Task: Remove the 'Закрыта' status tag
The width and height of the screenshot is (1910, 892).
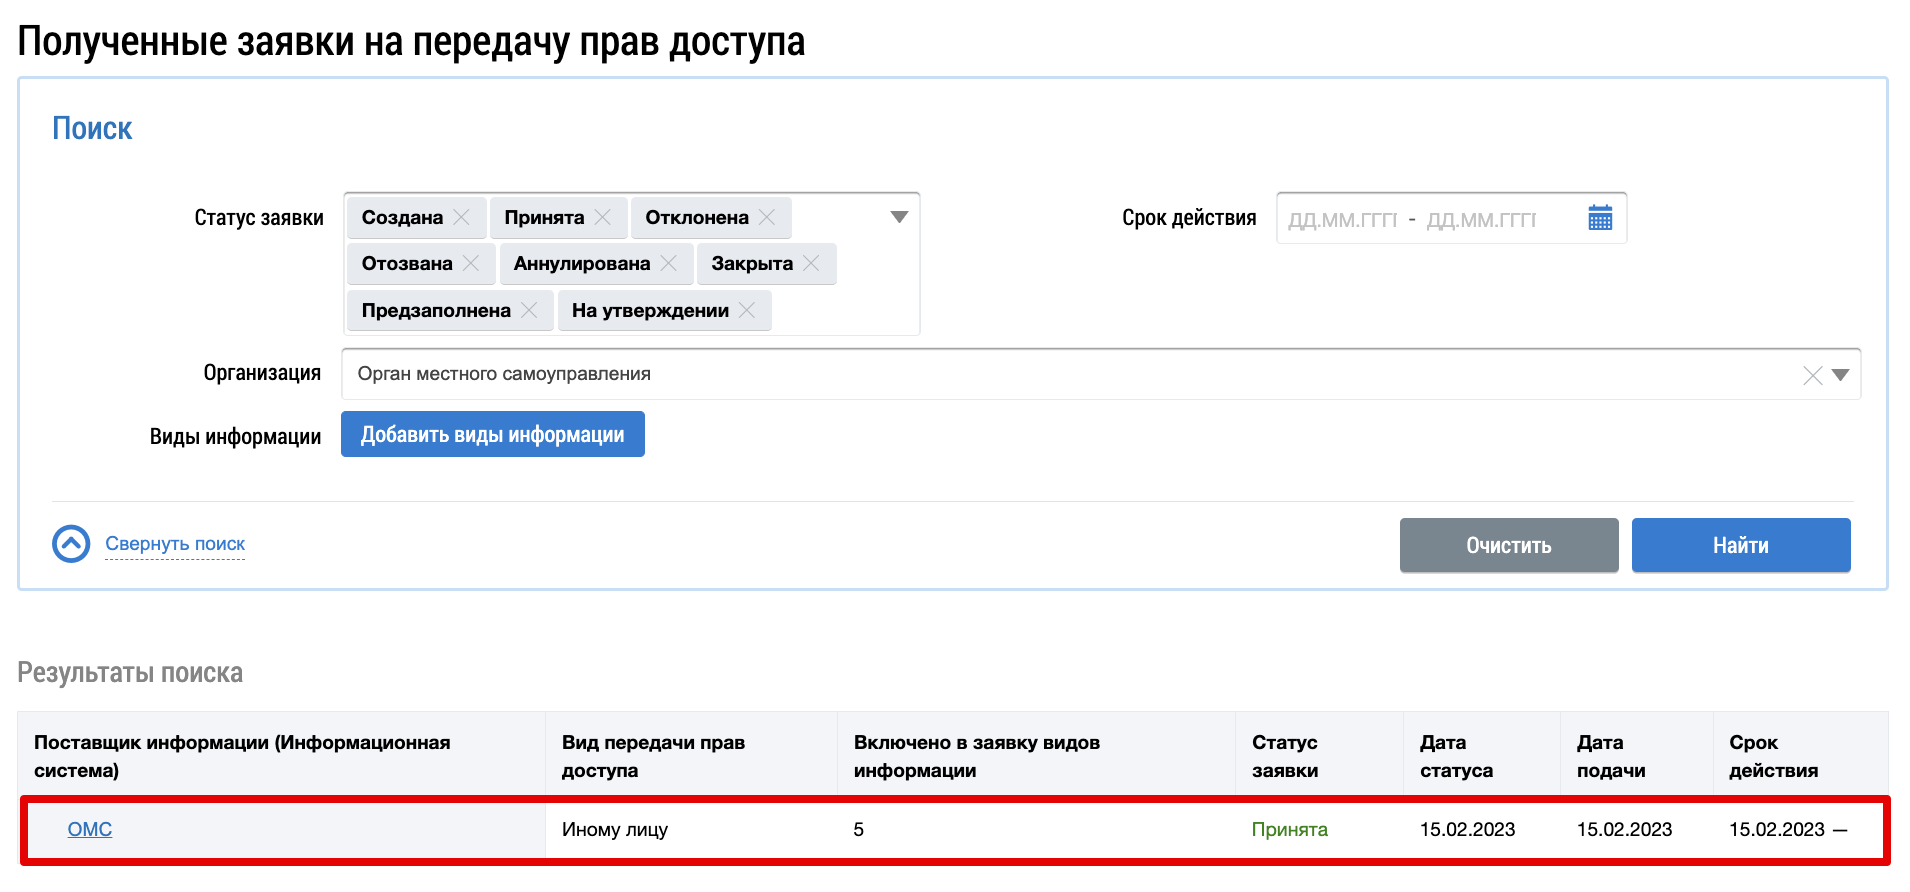Action: click(x=811, y=263)
